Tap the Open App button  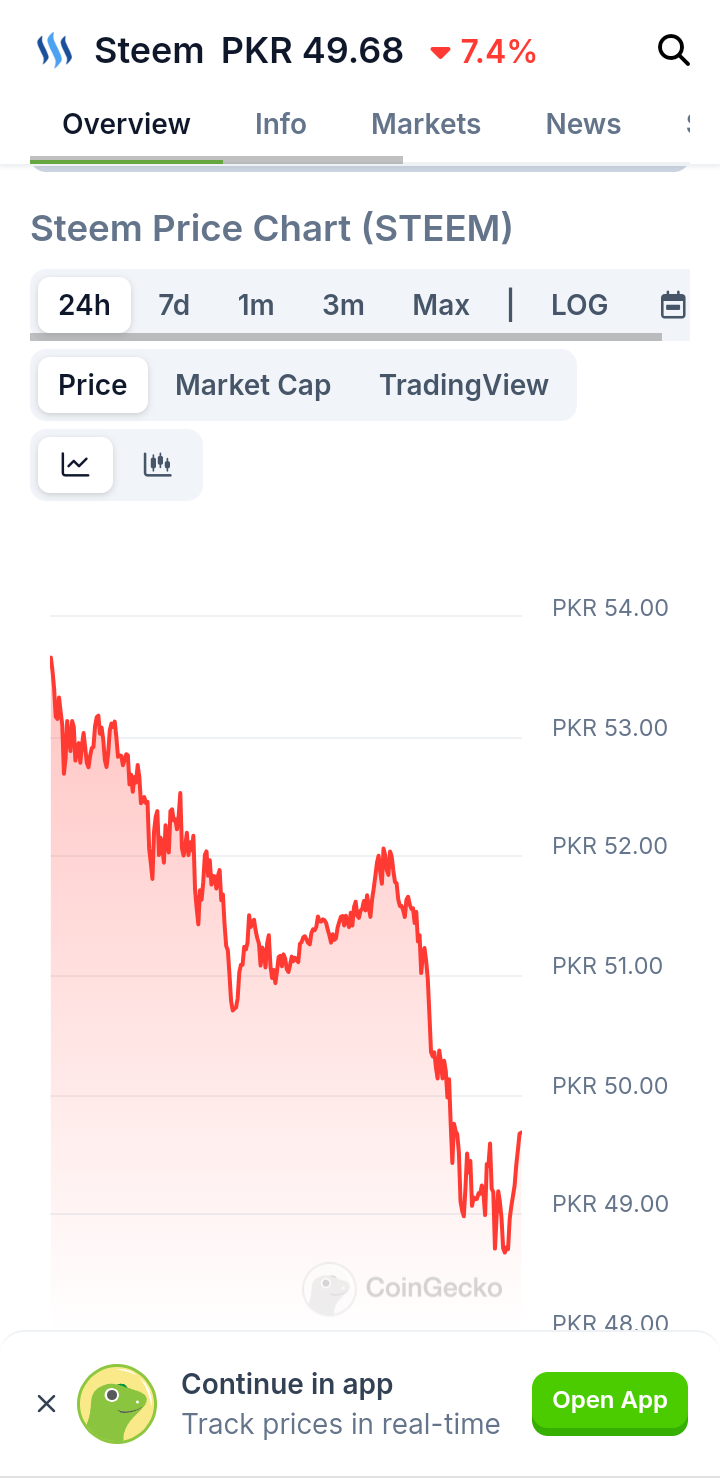(x=610, y=1401)
